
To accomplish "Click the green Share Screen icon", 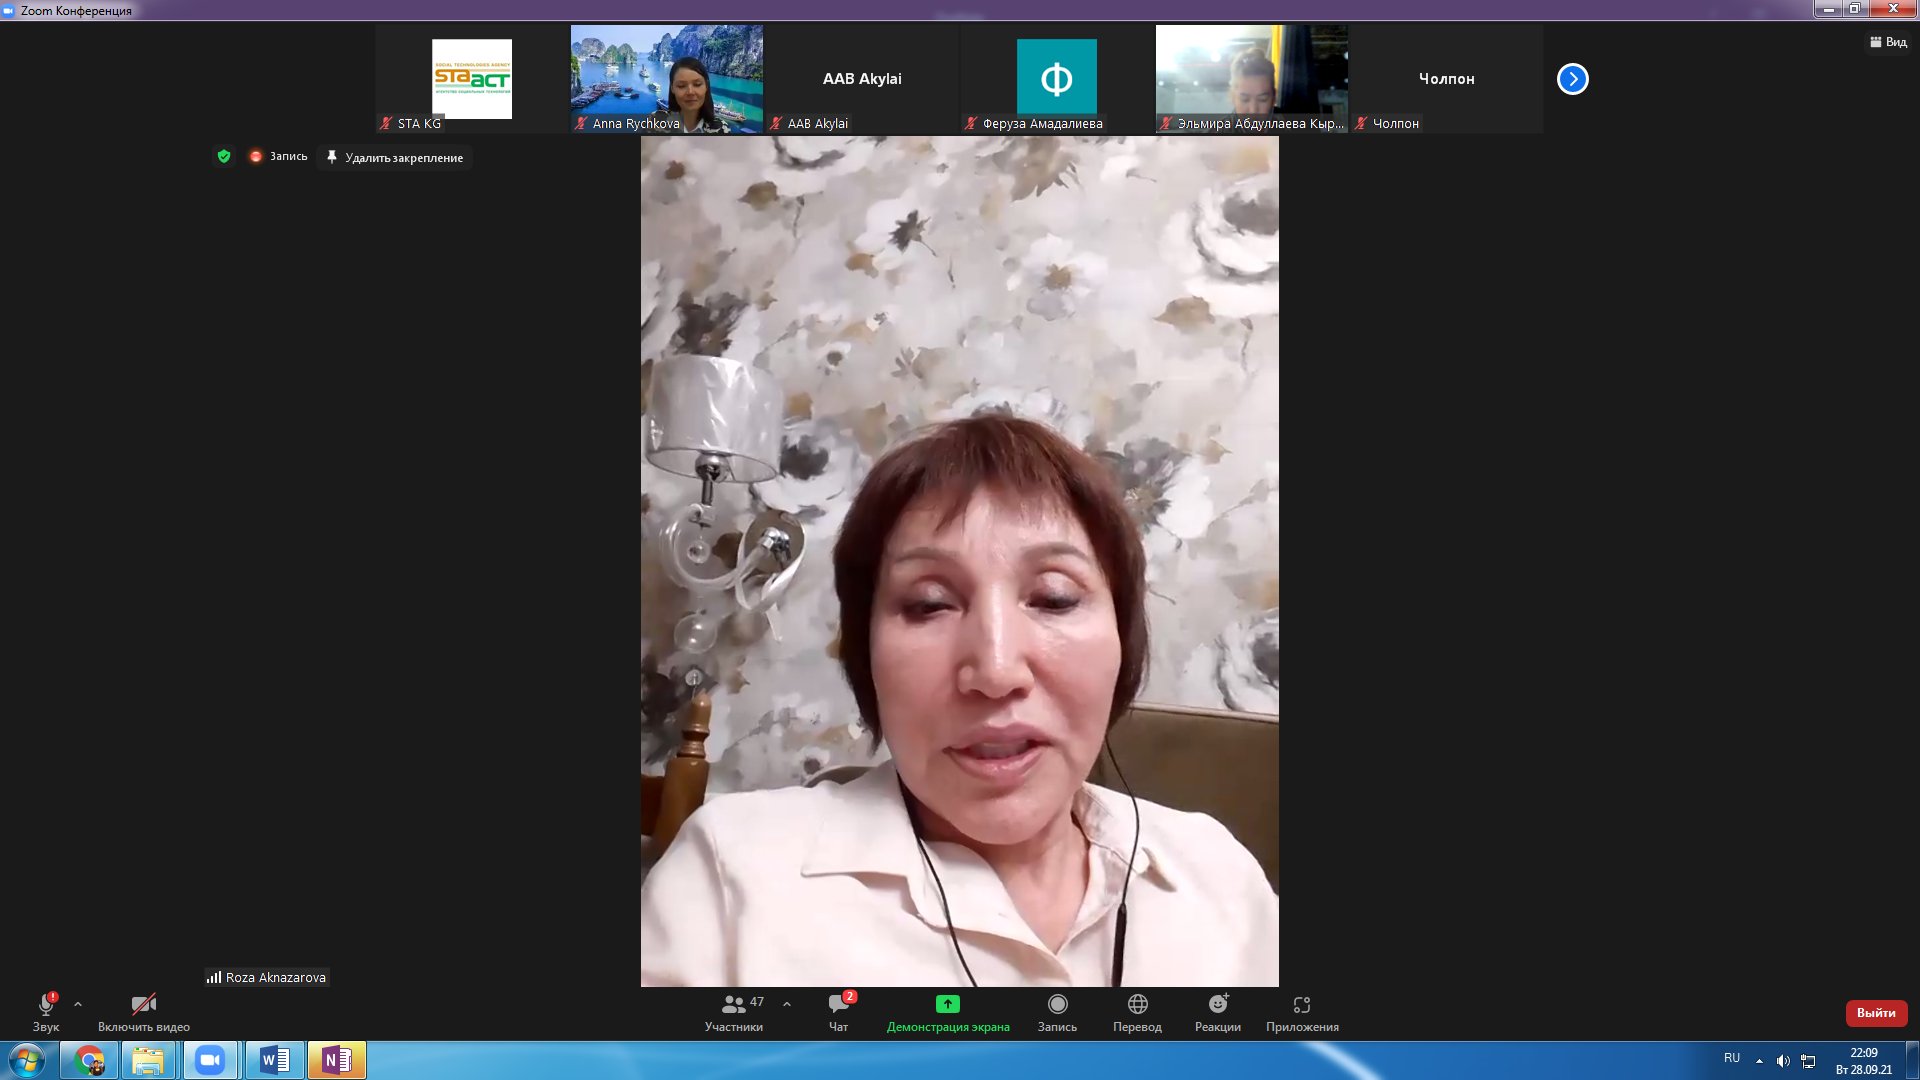I will pos(947,1004).
